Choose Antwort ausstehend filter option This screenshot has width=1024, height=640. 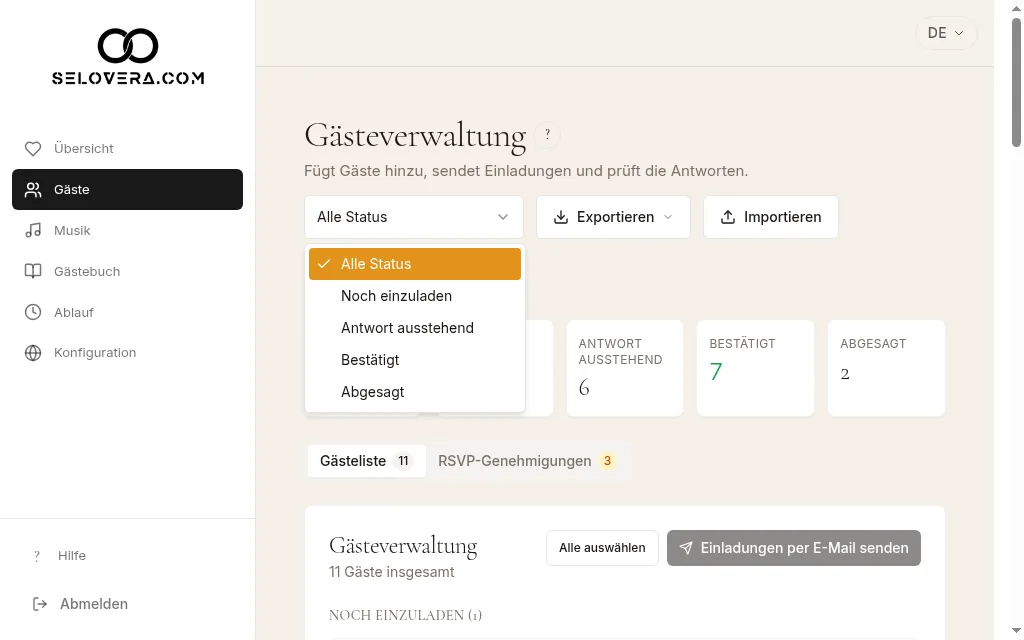(x=415, y=328)
